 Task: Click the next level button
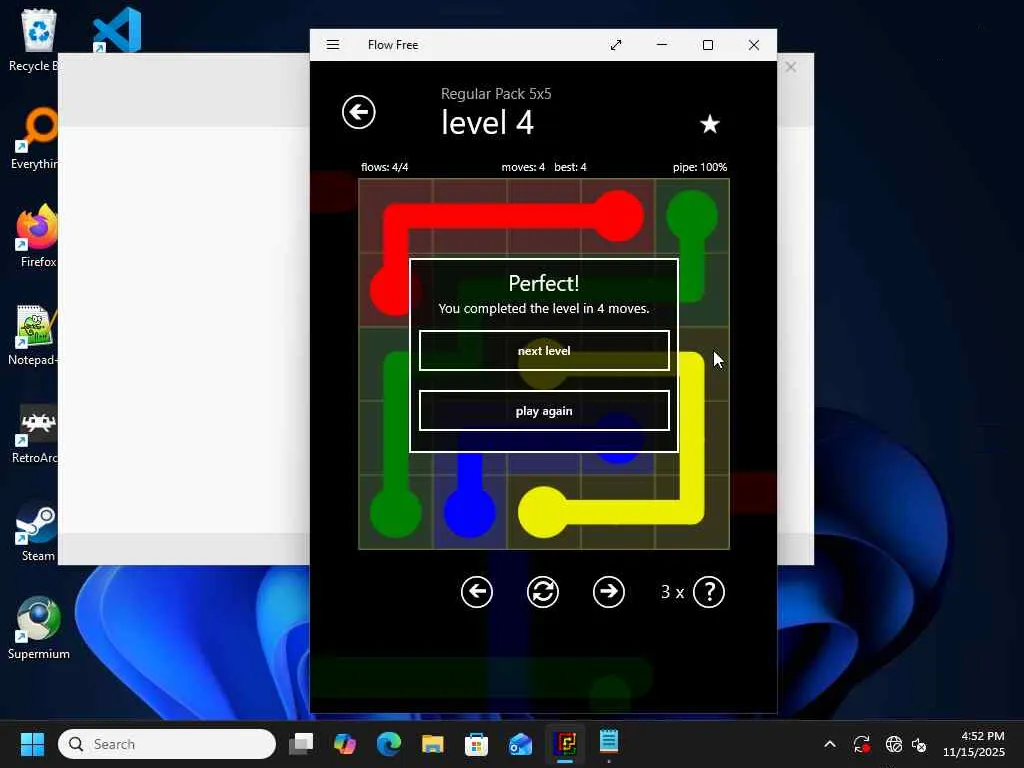(544, 351)
